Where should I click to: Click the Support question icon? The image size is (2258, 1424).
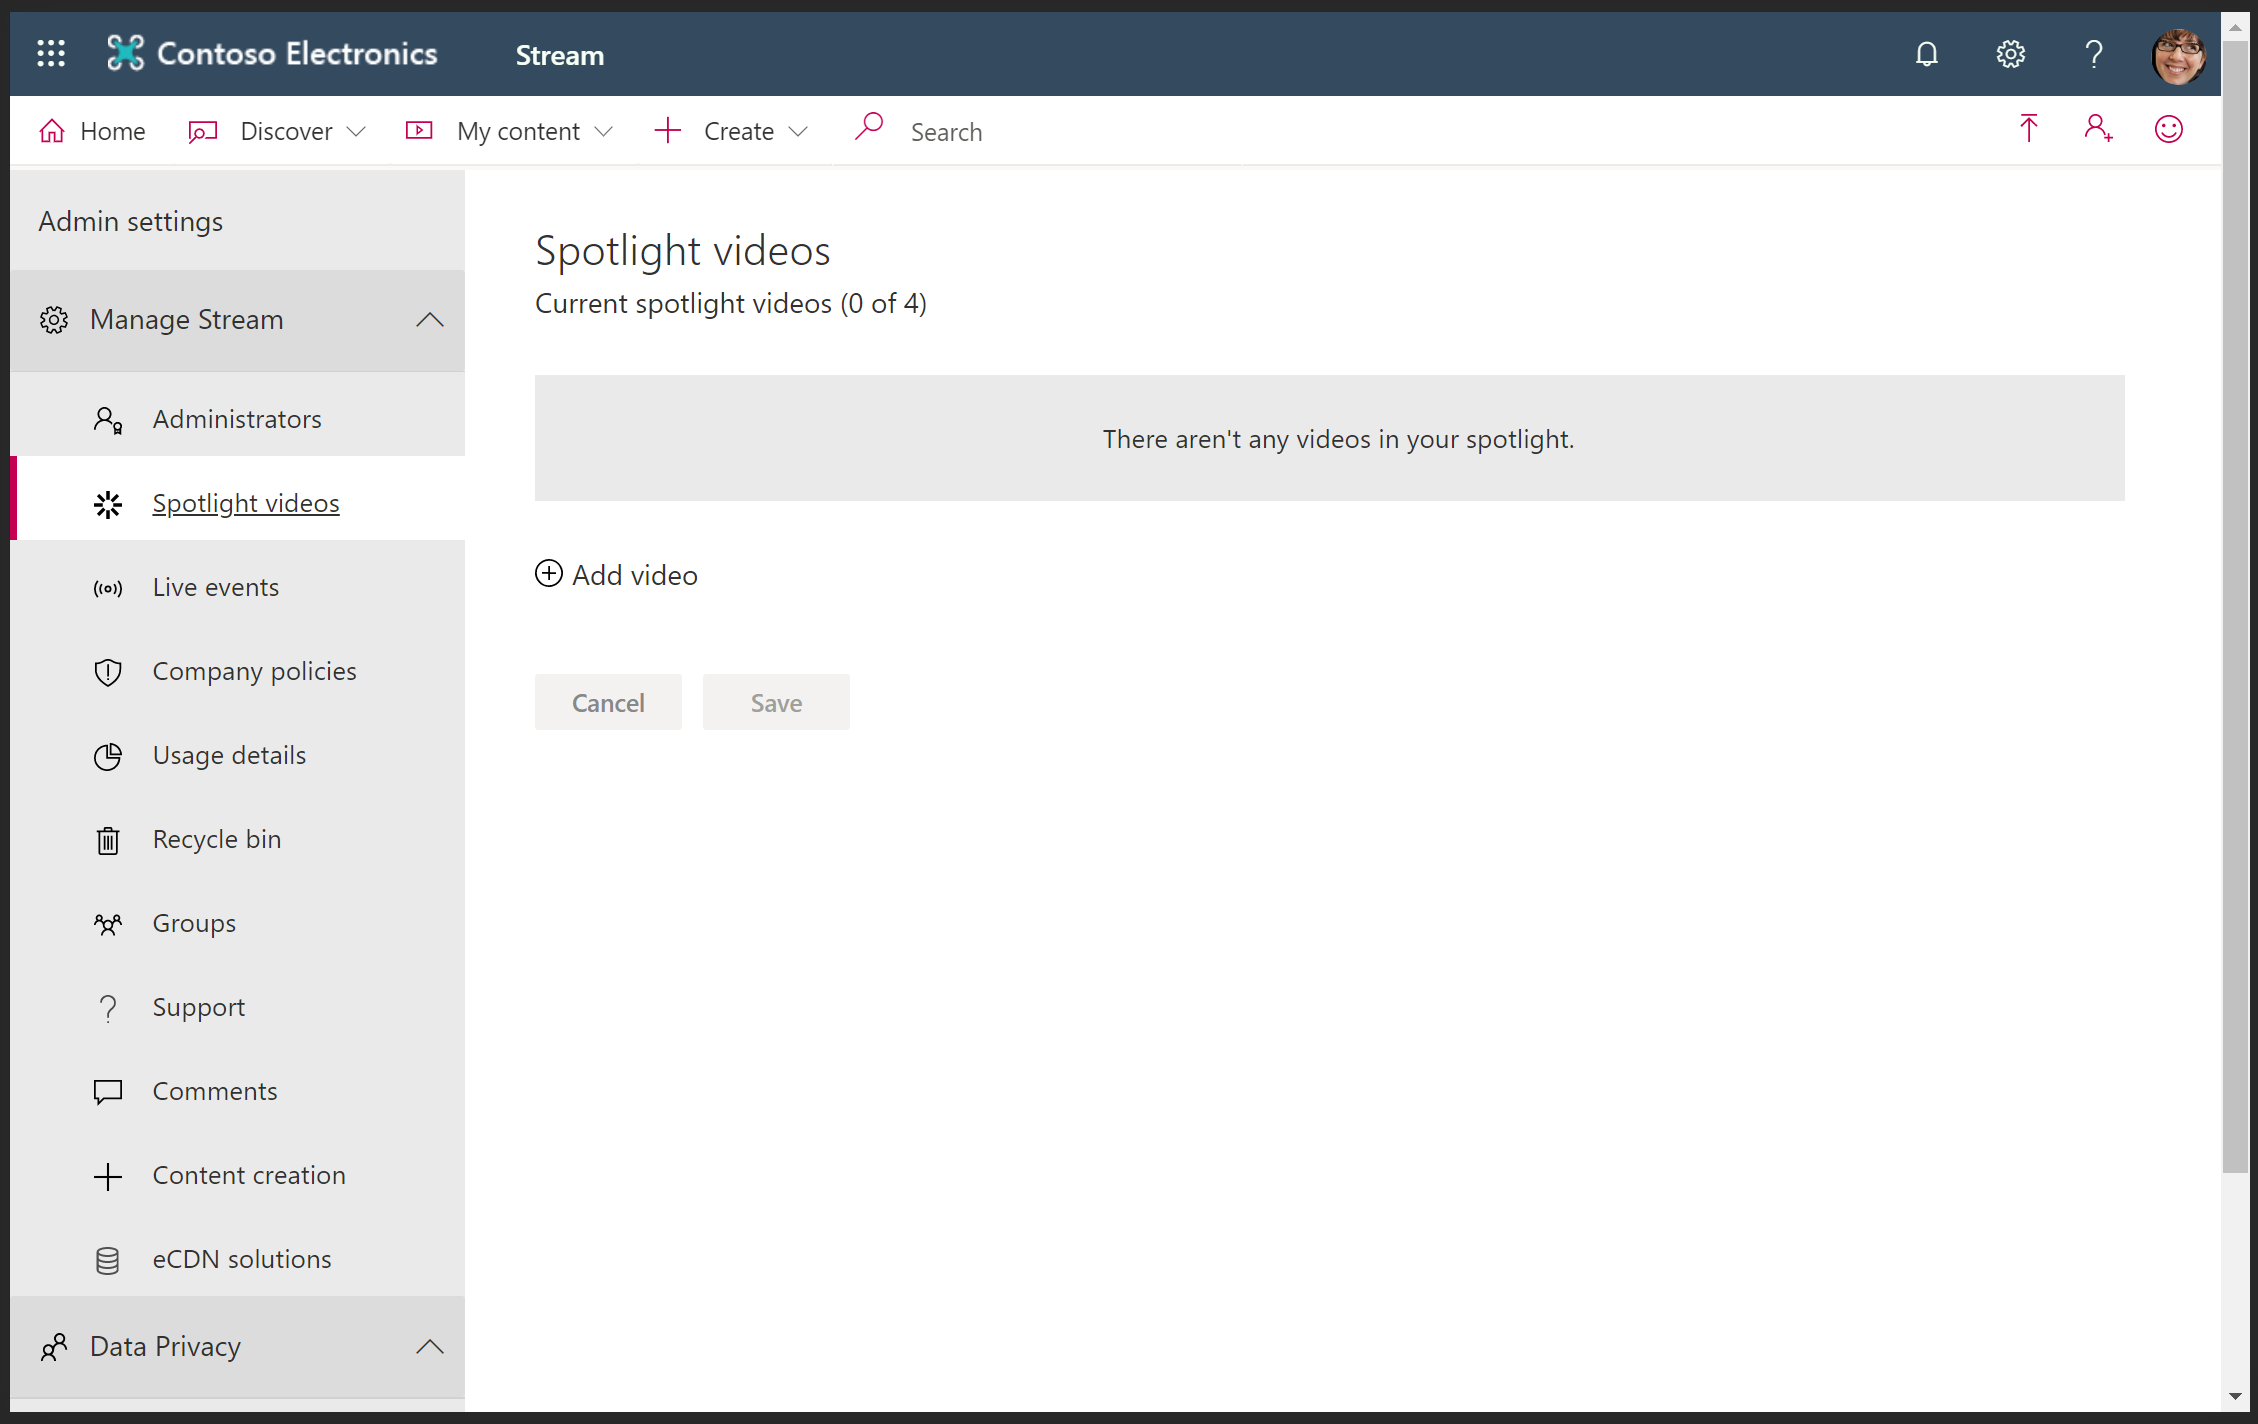pyautogui.click(x=108, y=1008)
